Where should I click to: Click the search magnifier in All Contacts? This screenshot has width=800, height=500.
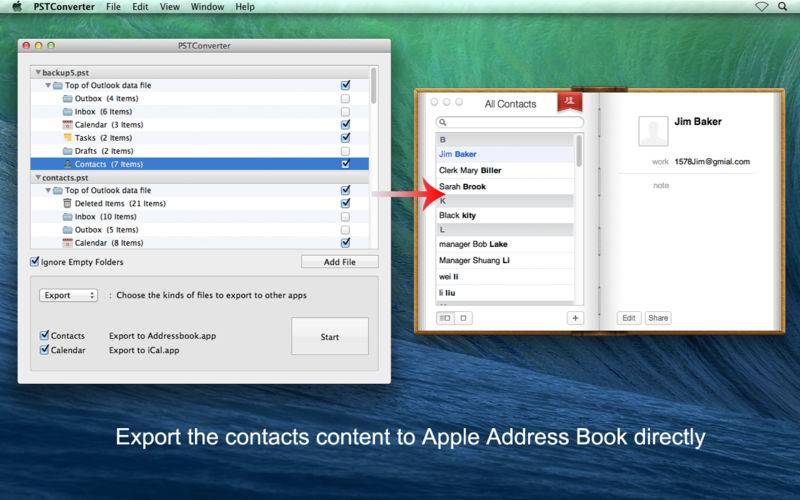443,122
